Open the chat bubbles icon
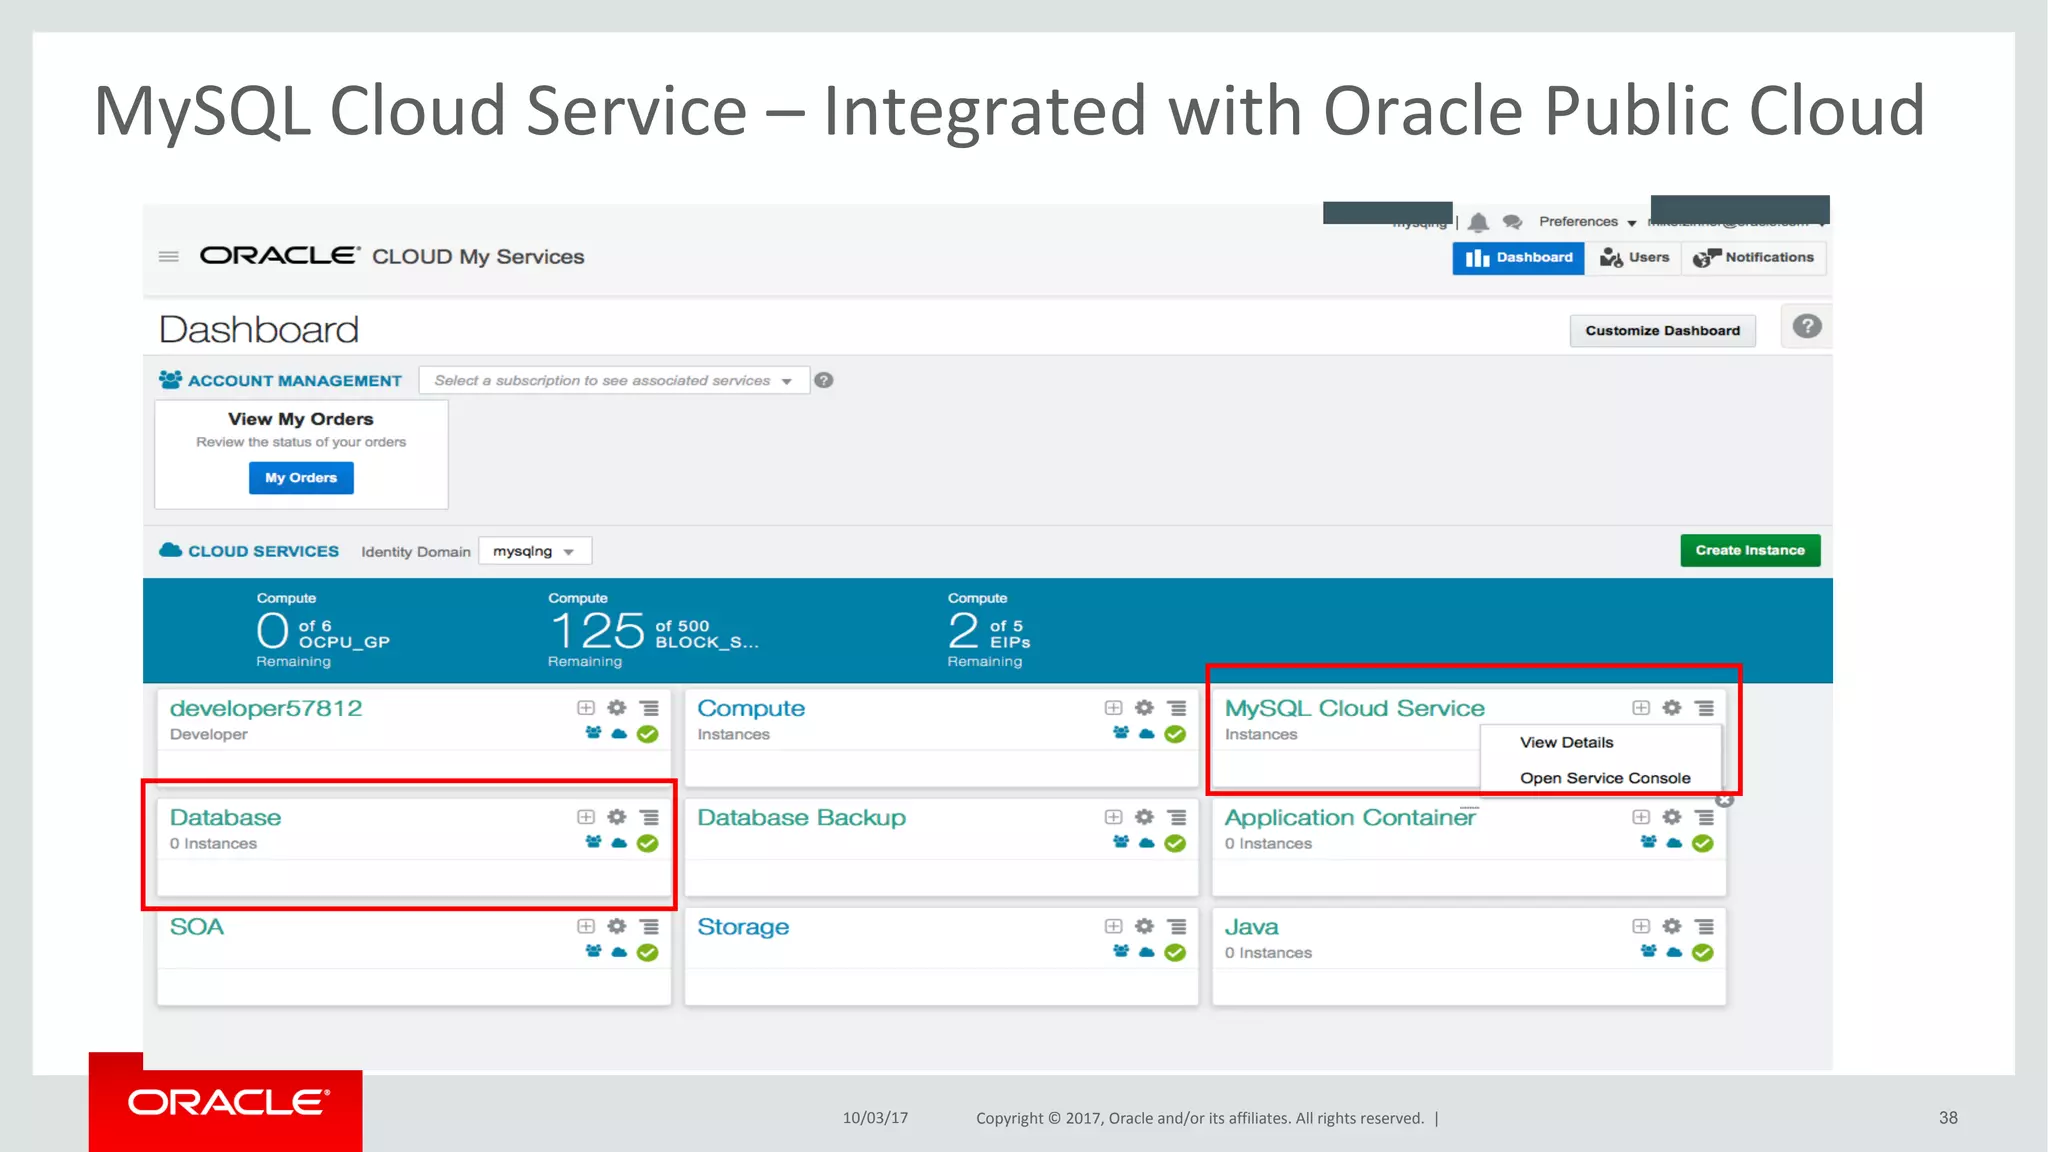 1512,222
